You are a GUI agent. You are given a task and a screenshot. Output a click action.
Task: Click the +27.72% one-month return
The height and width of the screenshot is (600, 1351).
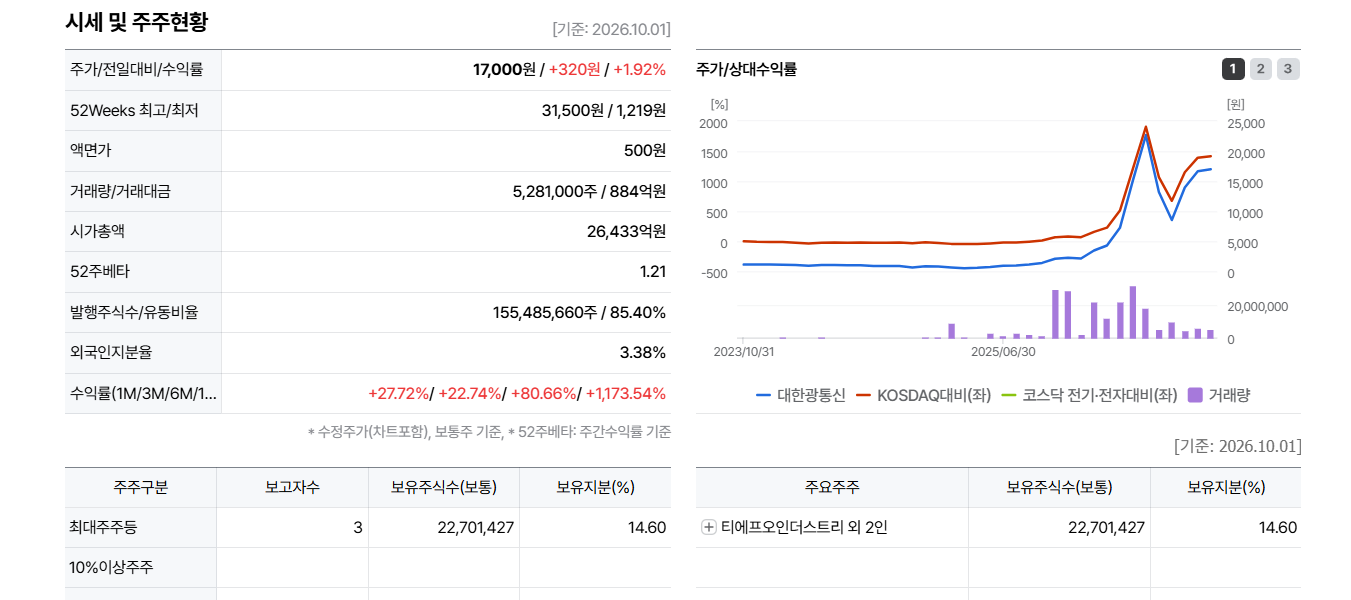pyautogui.click(x=398, y=393)
